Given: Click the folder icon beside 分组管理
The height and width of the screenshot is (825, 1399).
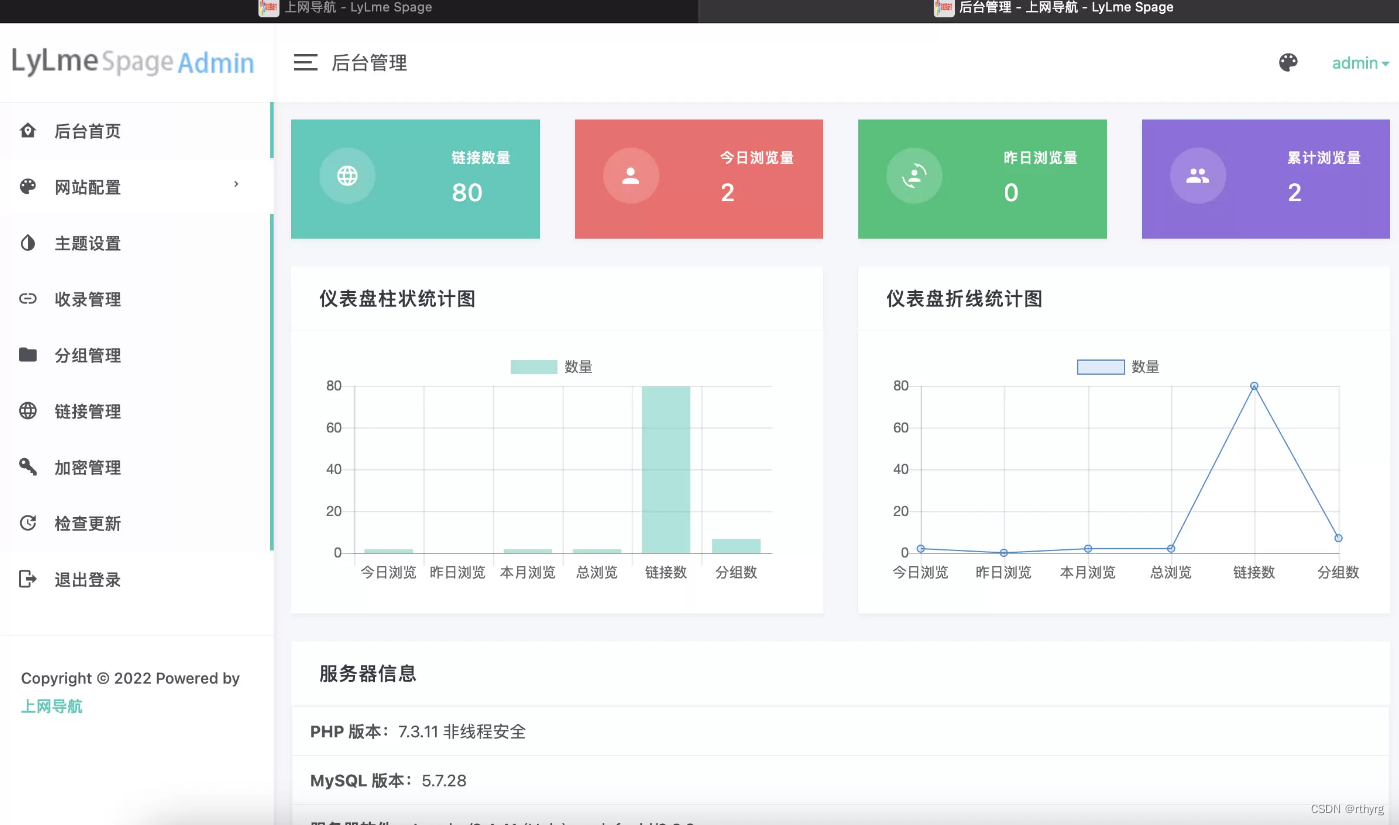Looking at the screenshot, I should click(28, 355).
